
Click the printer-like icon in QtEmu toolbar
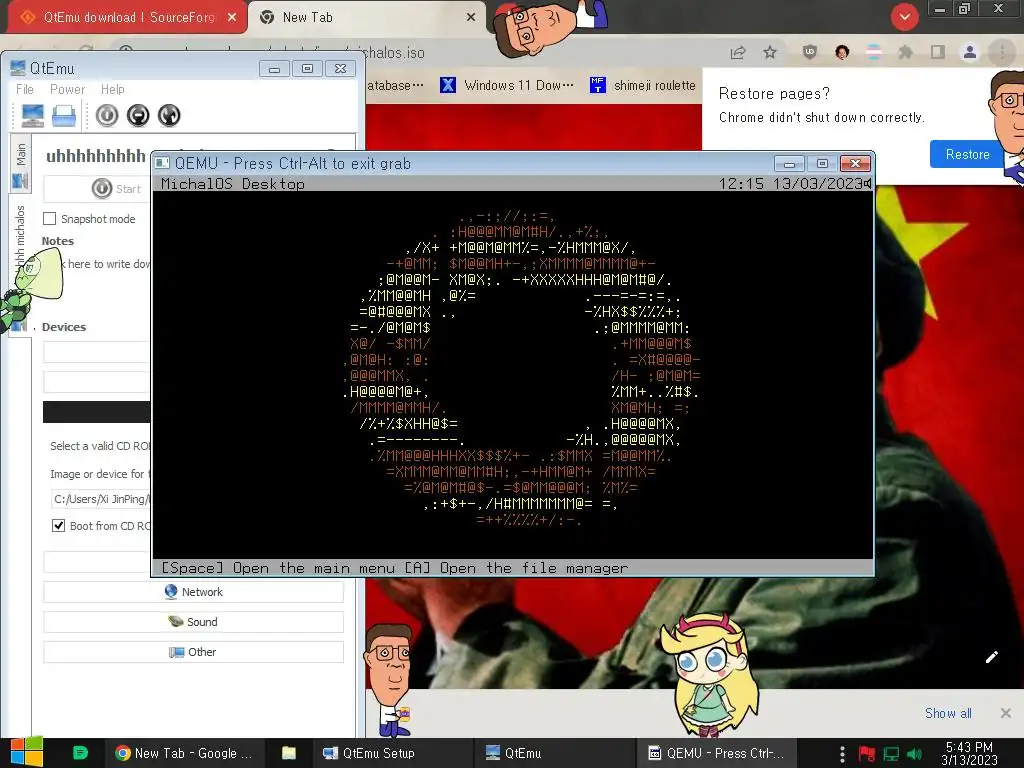tap(64, 116)
